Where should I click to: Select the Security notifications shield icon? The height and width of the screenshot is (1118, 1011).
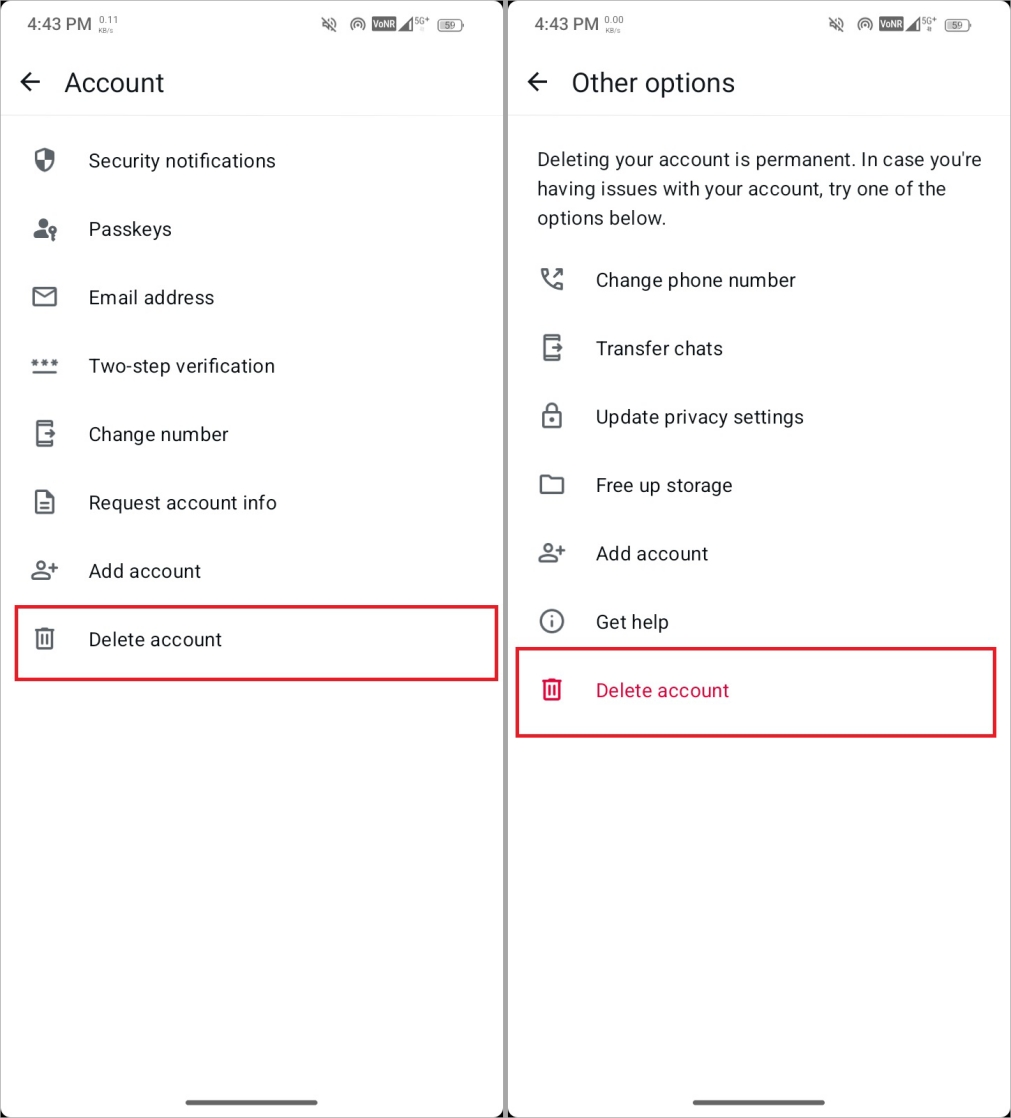pos(44,160)
